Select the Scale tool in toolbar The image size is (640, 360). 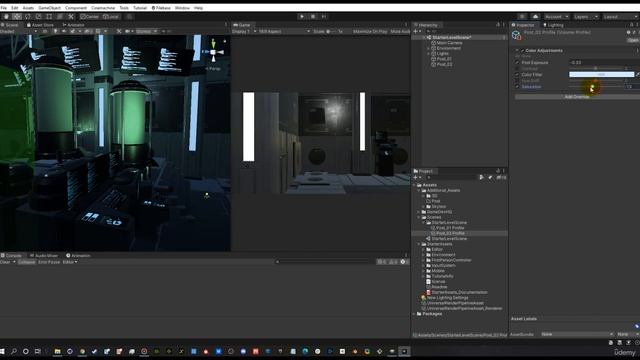tap(38, 17)
